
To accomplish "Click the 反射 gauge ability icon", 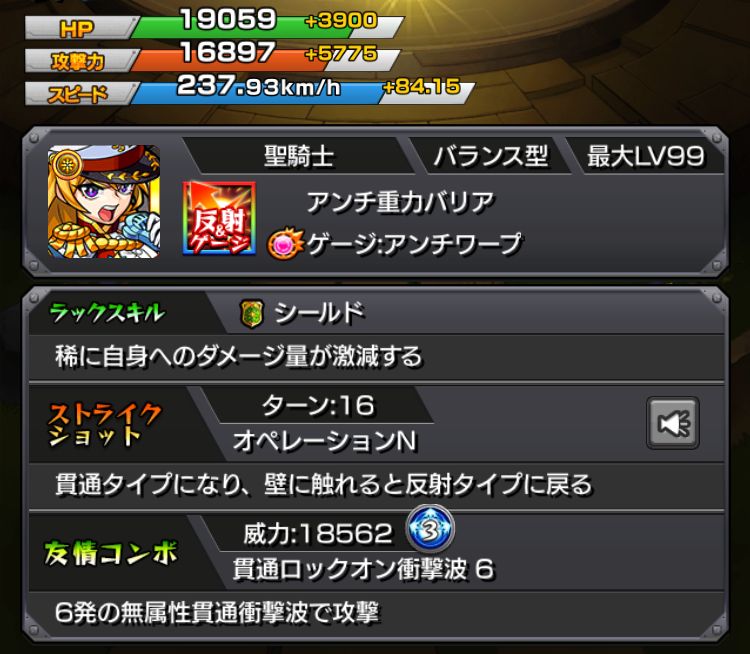I will (219, 218).
